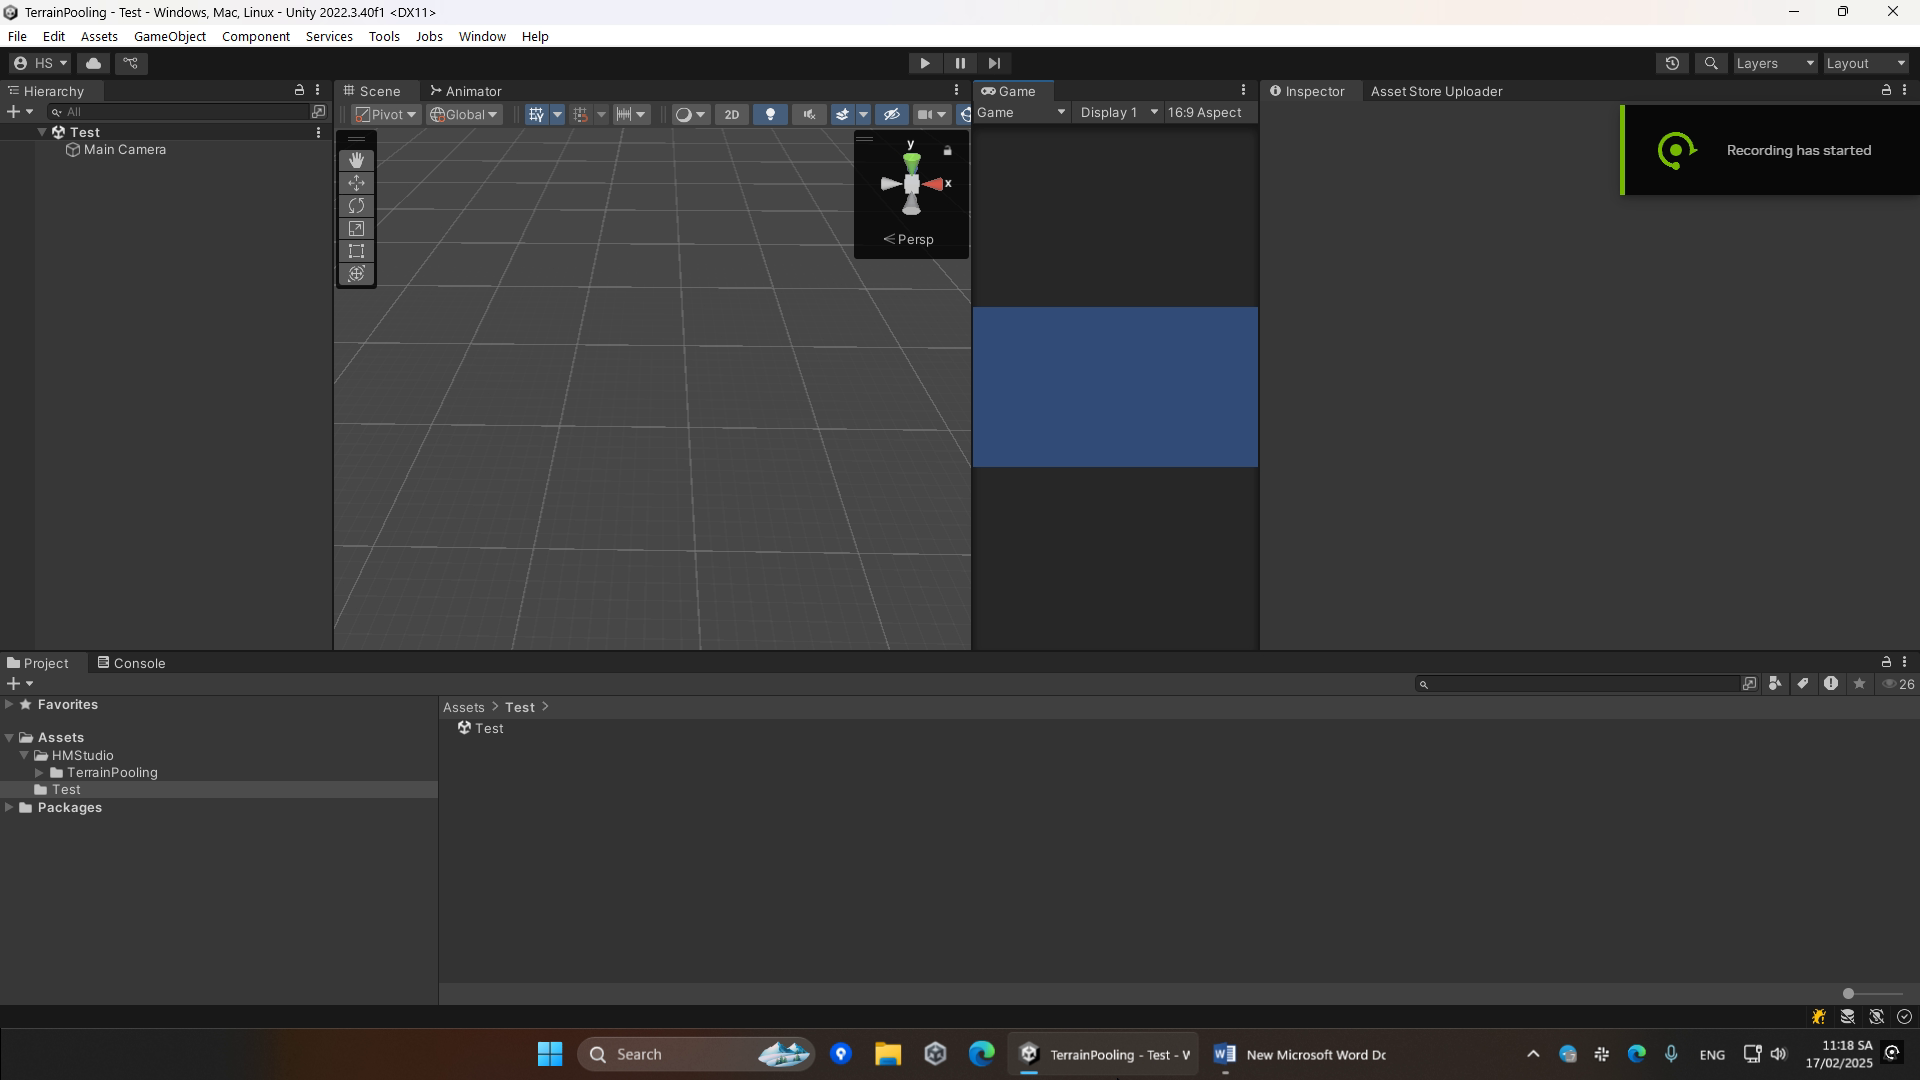Screen dimensions: 1920x1080
Task: Click the Play button
Action: point(925,63)
